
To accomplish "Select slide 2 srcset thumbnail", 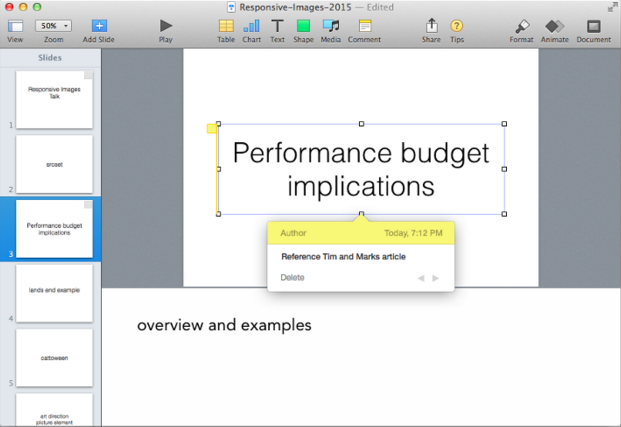I will [54, 164].
